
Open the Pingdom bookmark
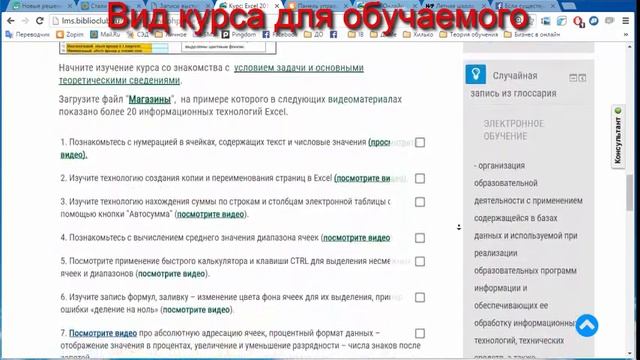pyautogui.click(x=239, y=35)
